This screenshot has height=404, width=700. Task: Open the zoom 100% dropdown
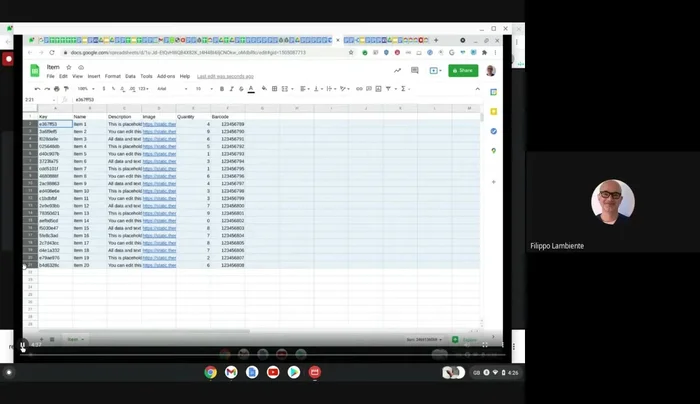click(x=85, y=89)
